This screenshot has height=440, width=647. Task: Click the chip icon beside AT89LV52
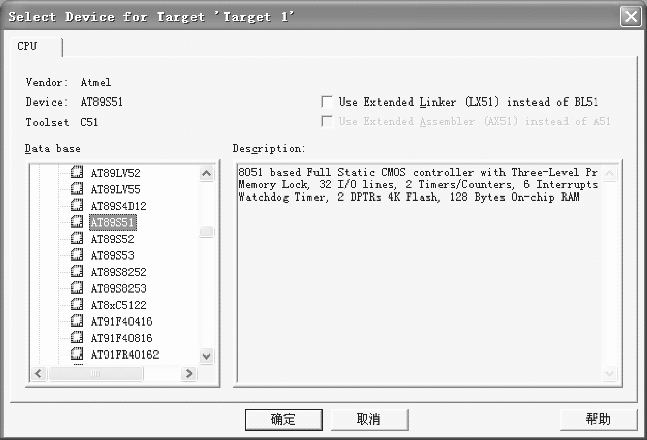pos(77,172)
